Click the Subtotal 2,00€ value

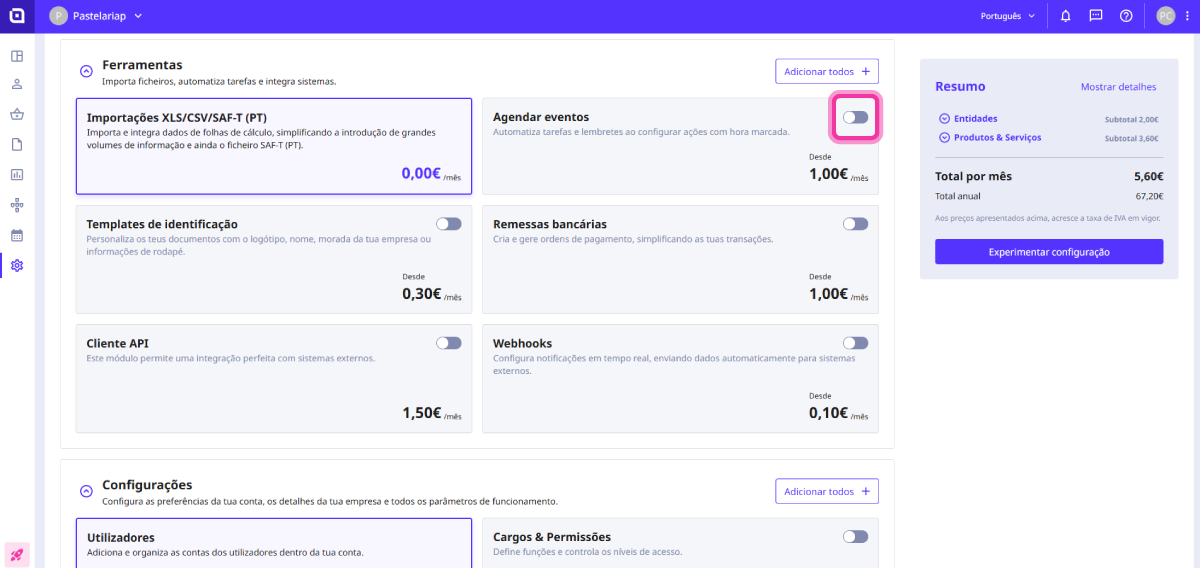coord(1131,119)
